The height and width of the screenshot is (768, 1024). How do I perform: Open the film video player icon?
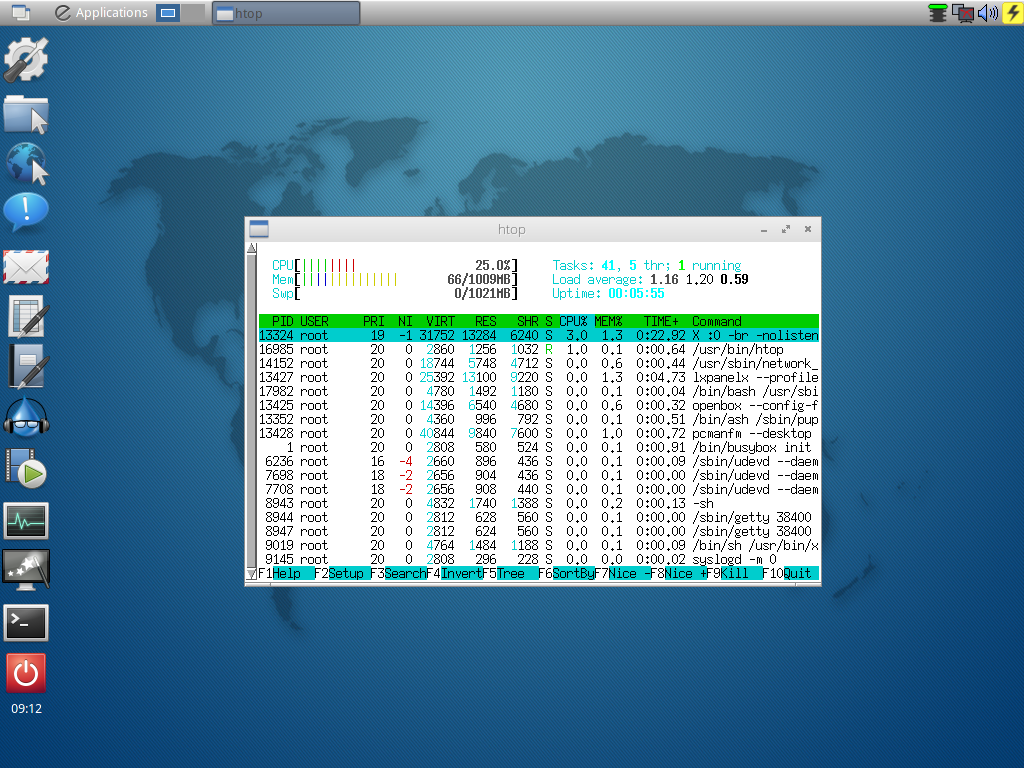pos(25,468)
